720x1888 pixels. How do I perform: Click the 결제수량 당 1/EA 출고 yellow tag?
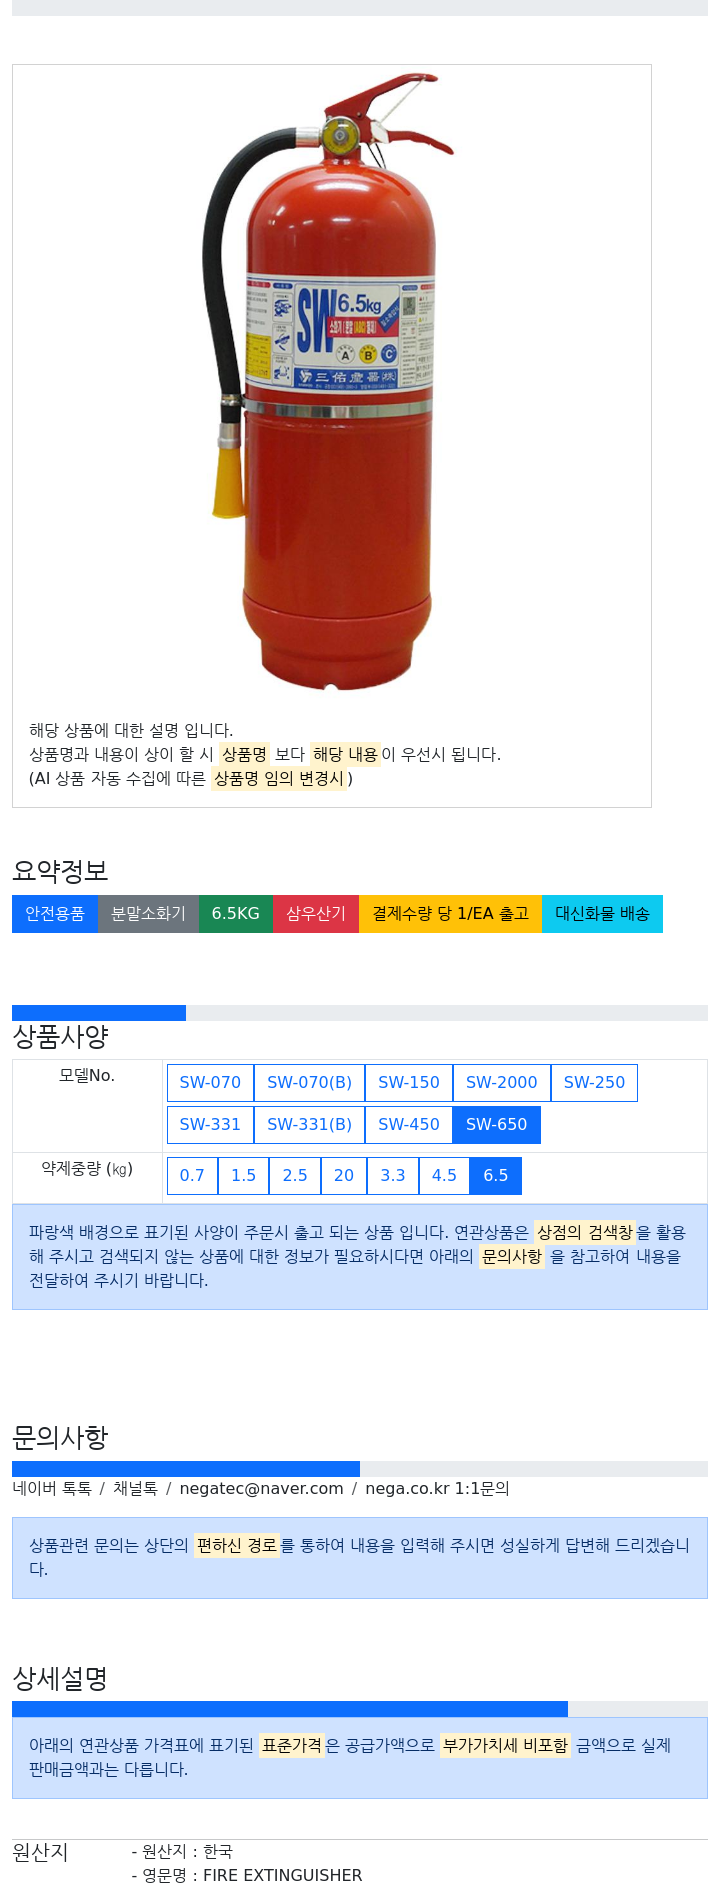click(x=450, y=914)
